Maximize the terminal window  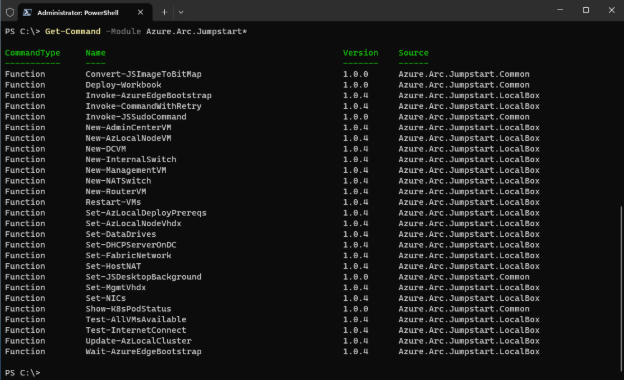(x=586, y=10)
